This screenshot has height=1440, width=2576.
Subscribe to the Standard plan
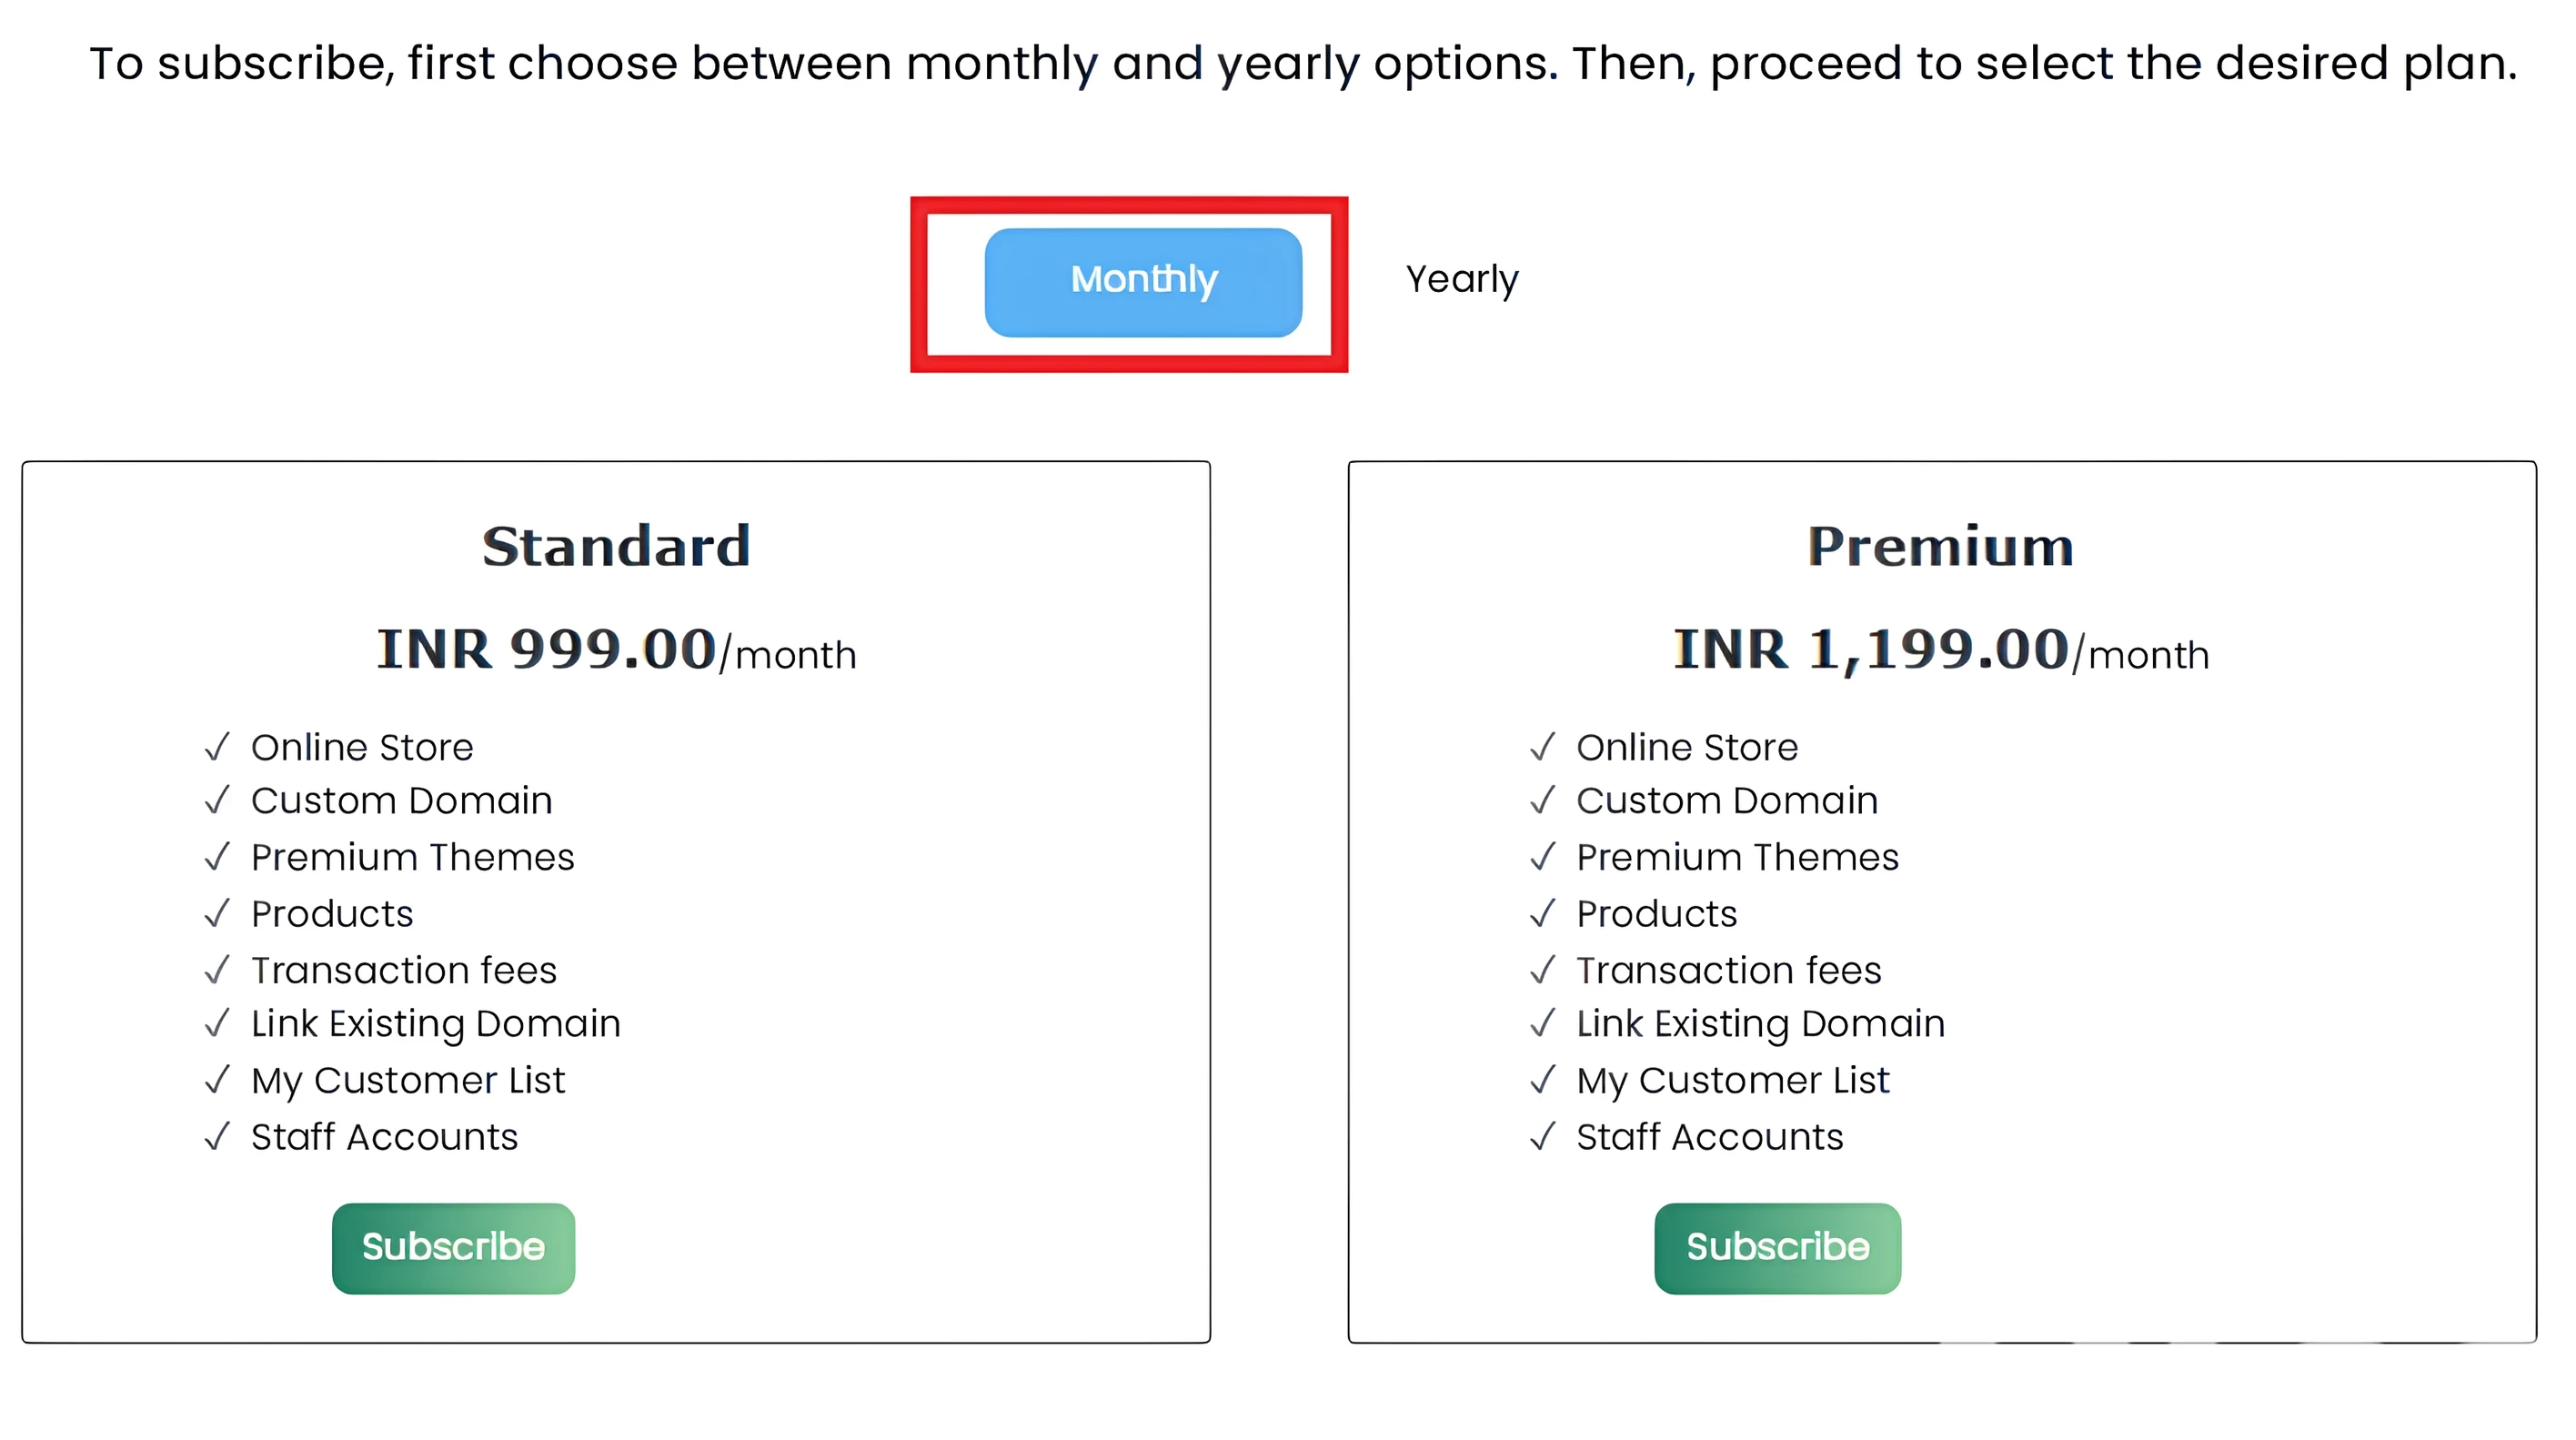453,1248
